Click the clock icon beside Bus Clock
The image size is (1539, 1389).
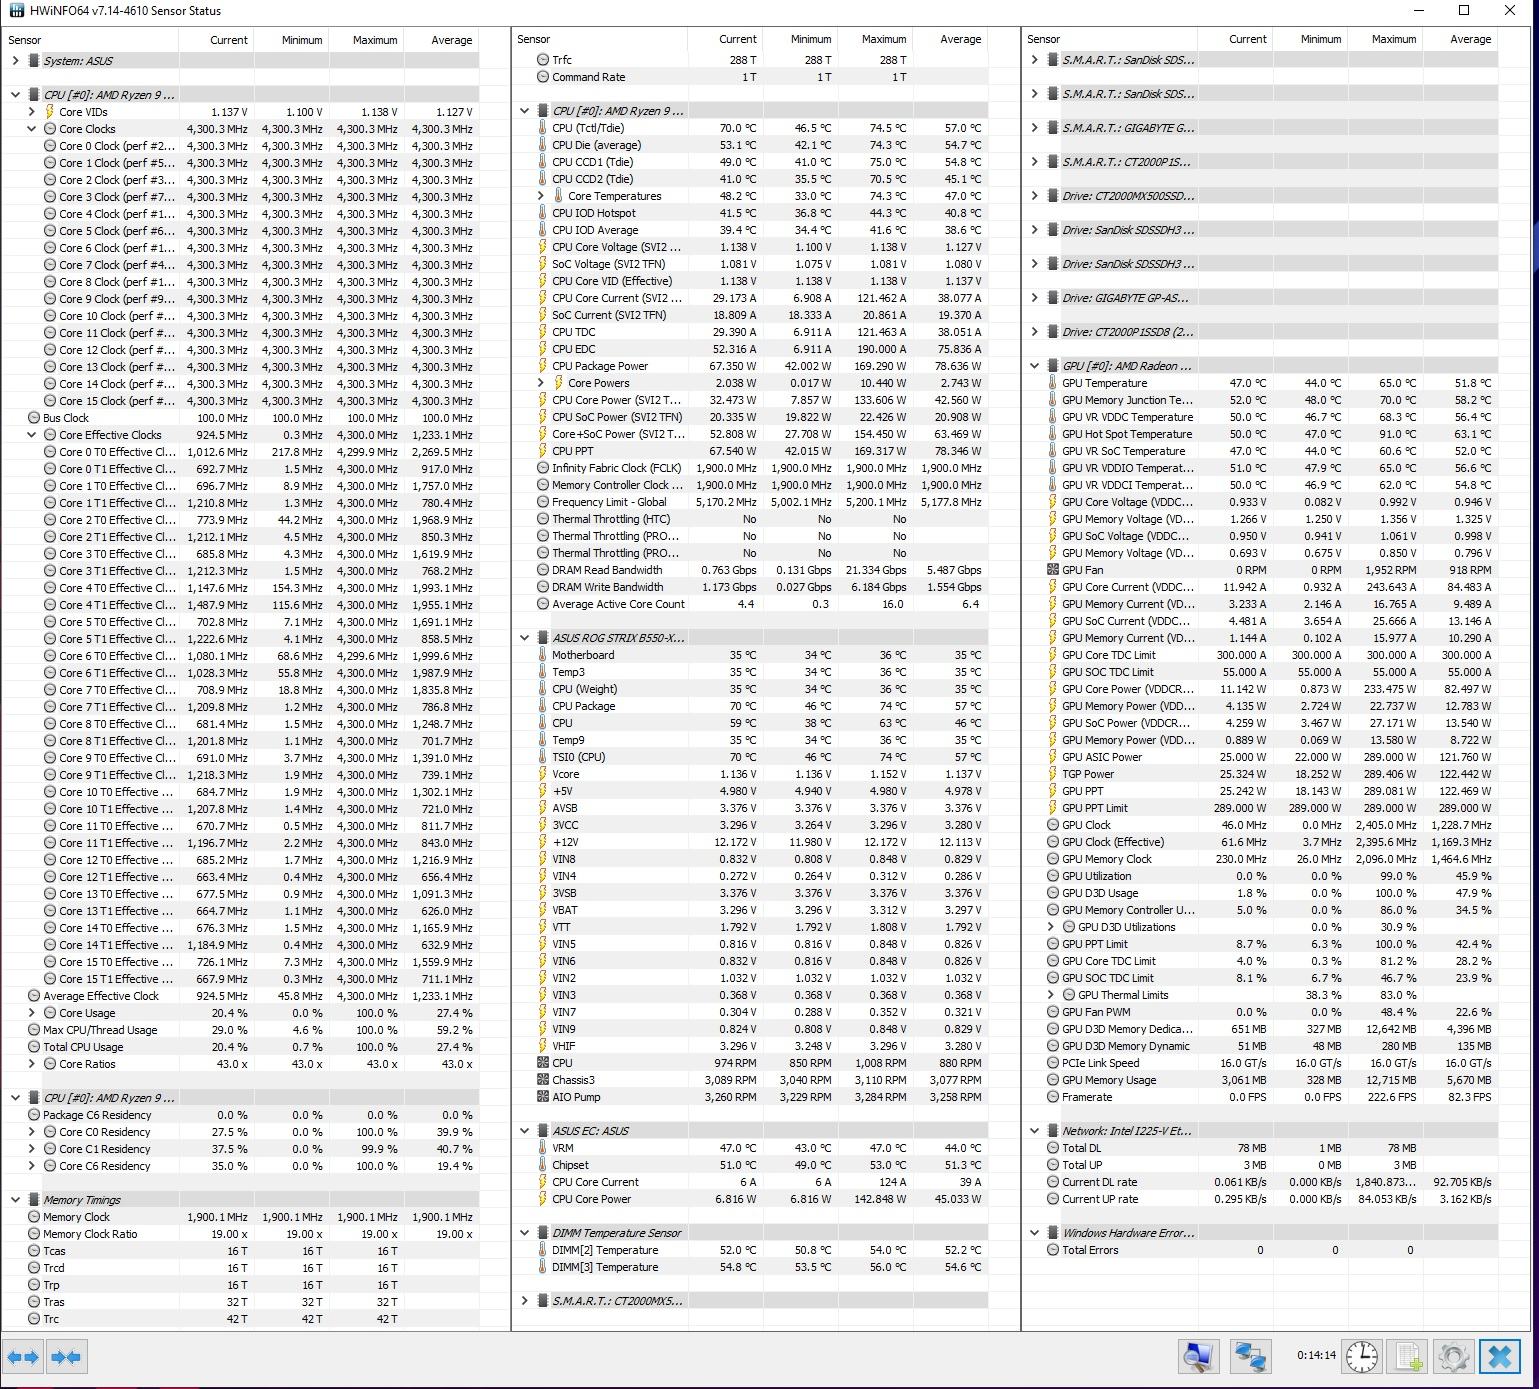coord(34,418)
